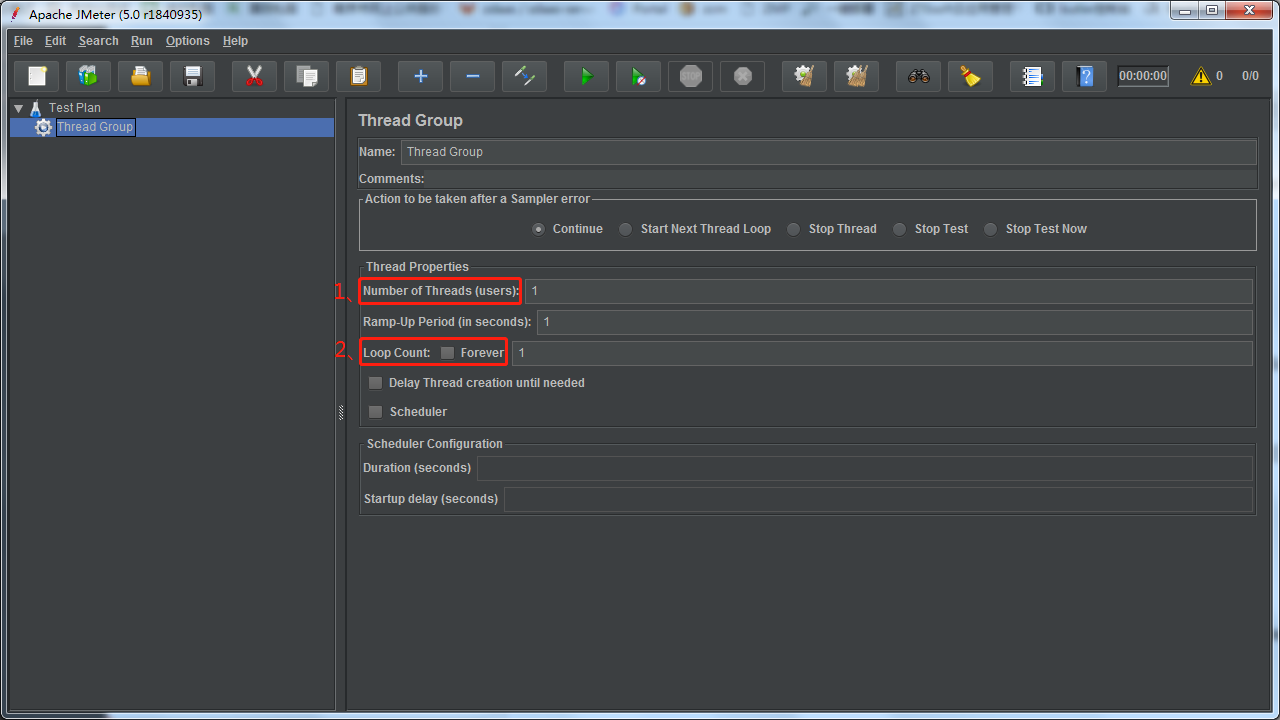This screenshot has height=720, width=1280.
Task: Click the warning count 0 text
Action: pos(1219,76)
